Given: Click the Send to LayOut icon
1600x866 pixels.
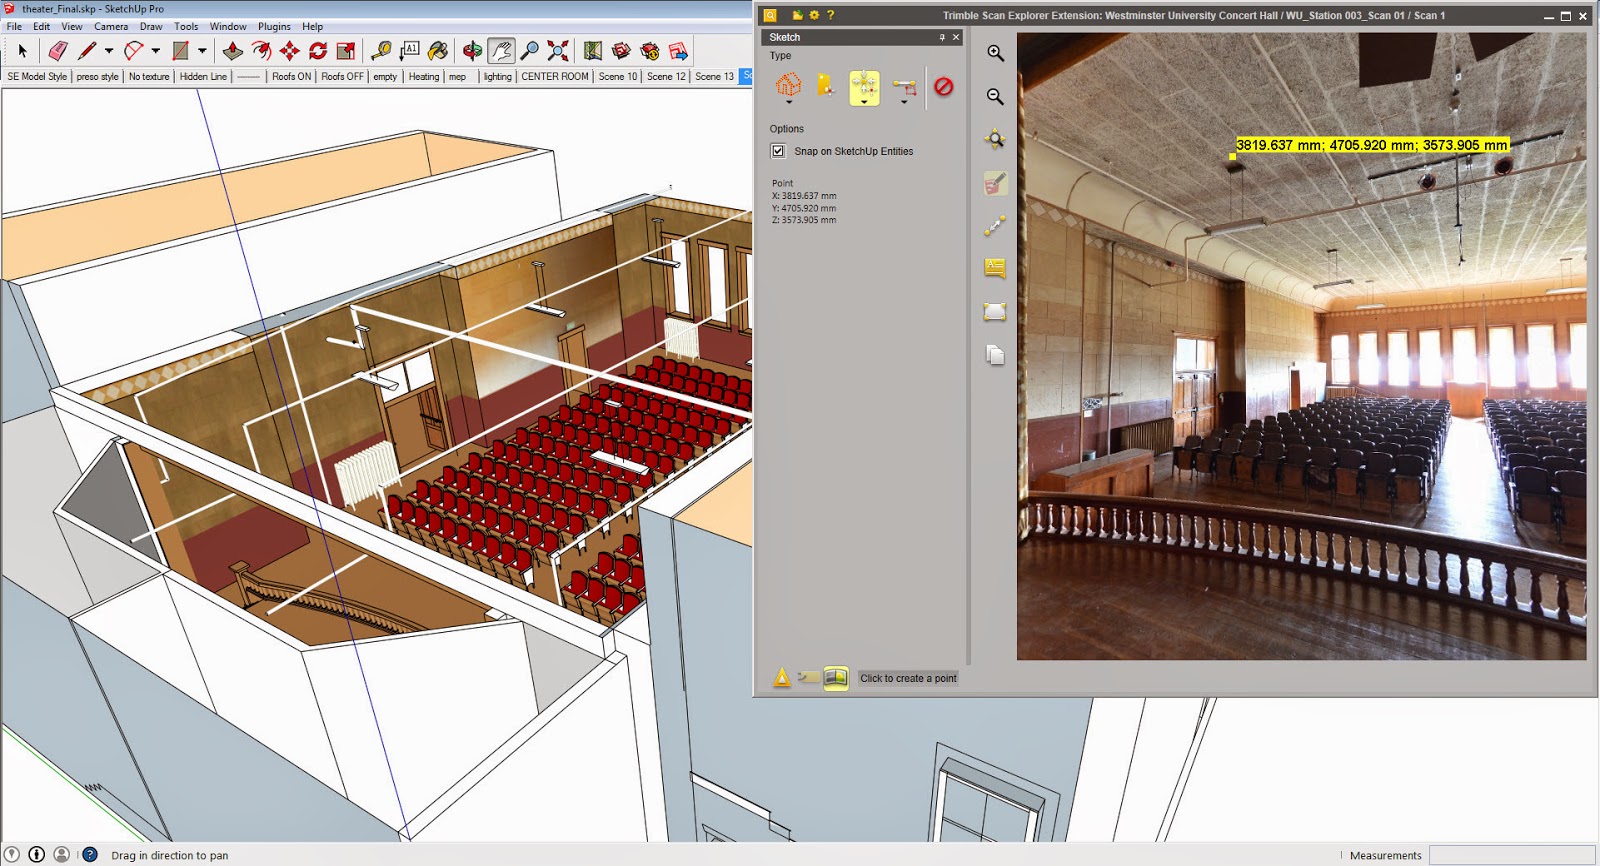Looking at the screenshot, I should coord(678,51).
